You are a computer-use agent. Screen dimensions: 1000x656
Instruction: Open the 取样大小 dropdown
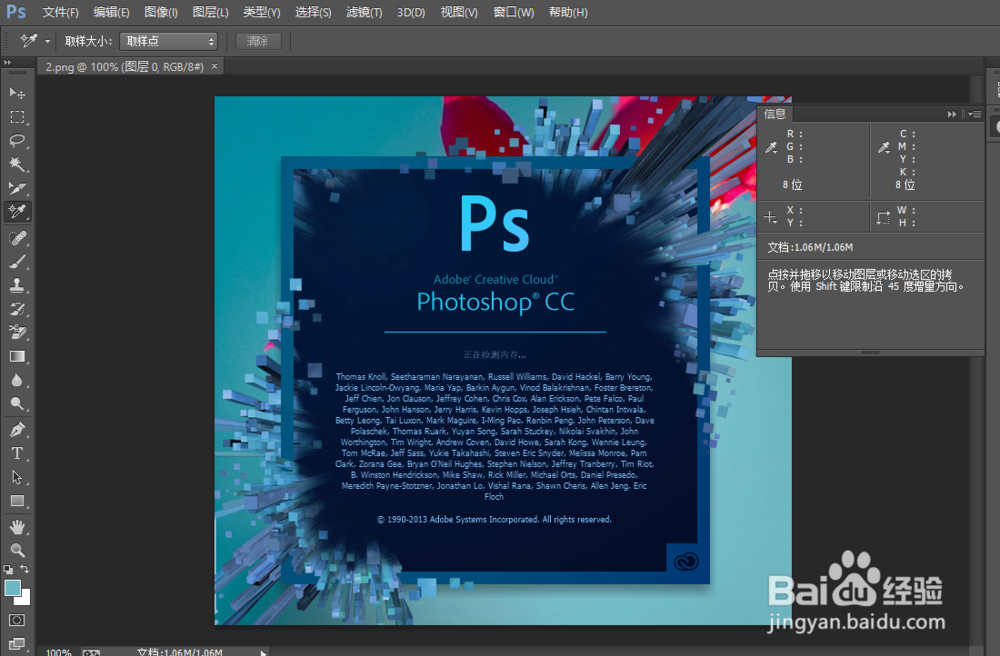tap(168, 41)
